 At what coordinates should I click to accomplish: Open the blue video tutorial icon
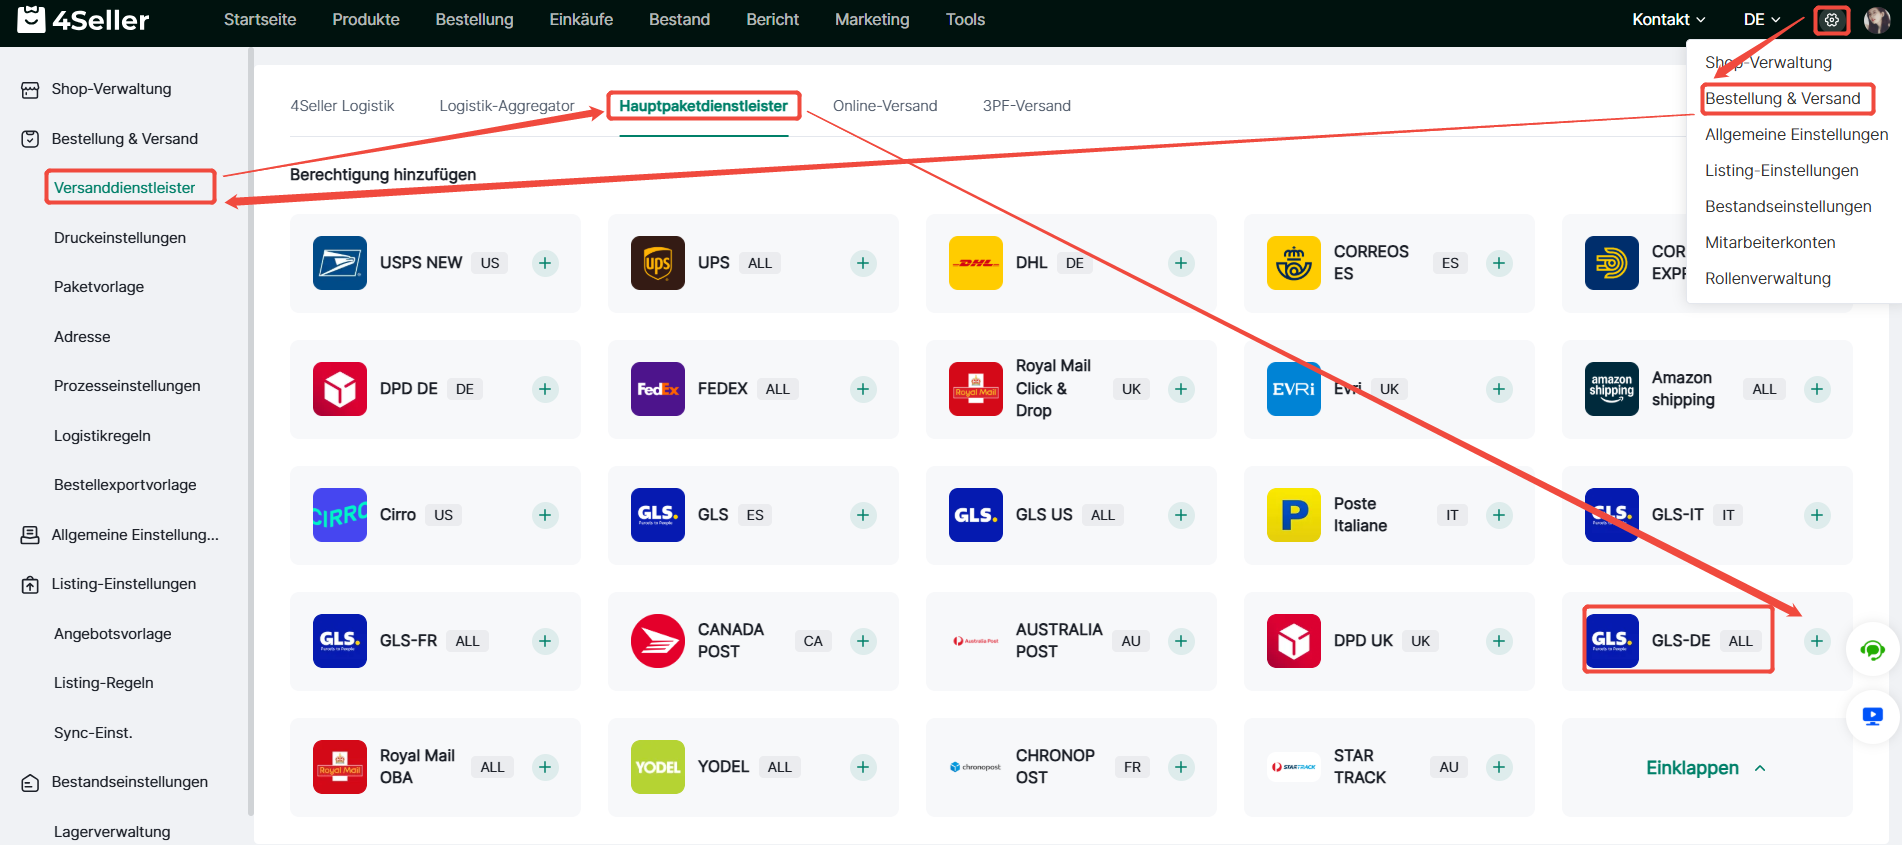click(1872, 716)
